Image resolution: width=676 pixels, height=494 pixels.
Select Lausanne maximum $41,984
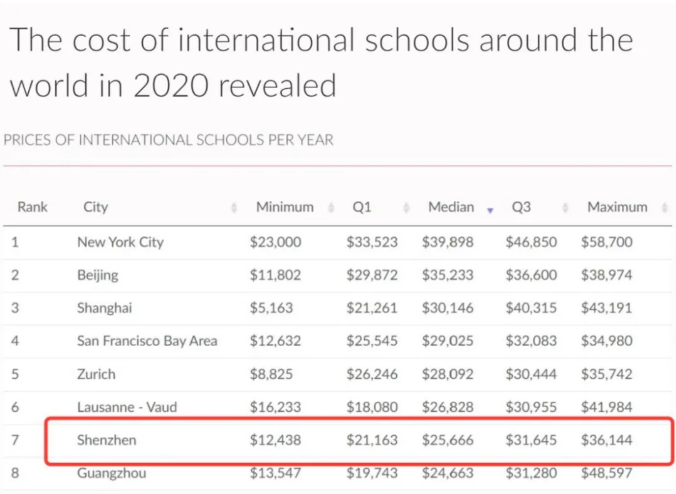click(607, 407)
